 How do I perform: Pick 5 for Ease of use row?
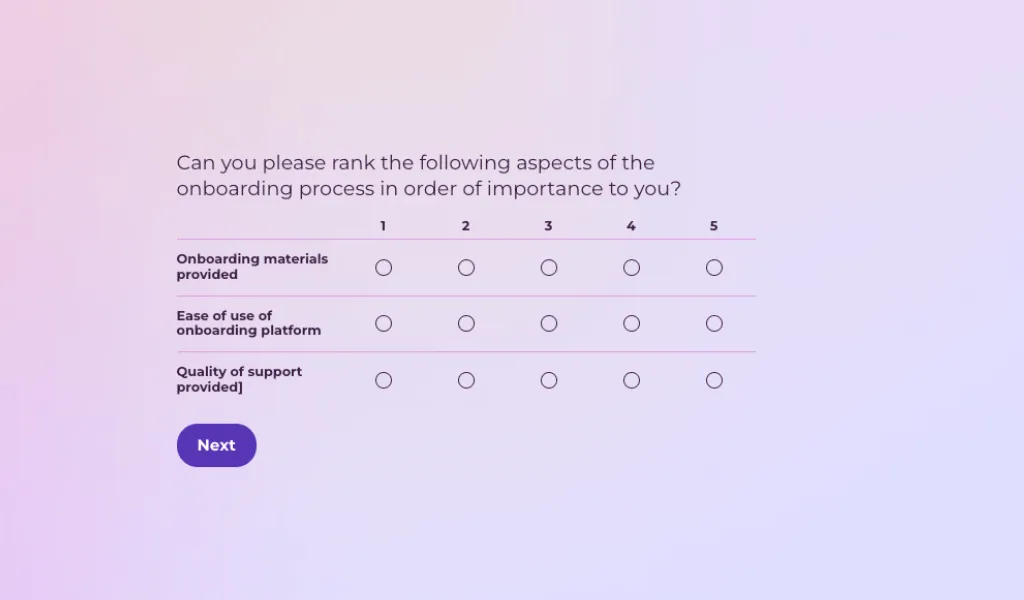pyautogui.click(x=714, y=324)
